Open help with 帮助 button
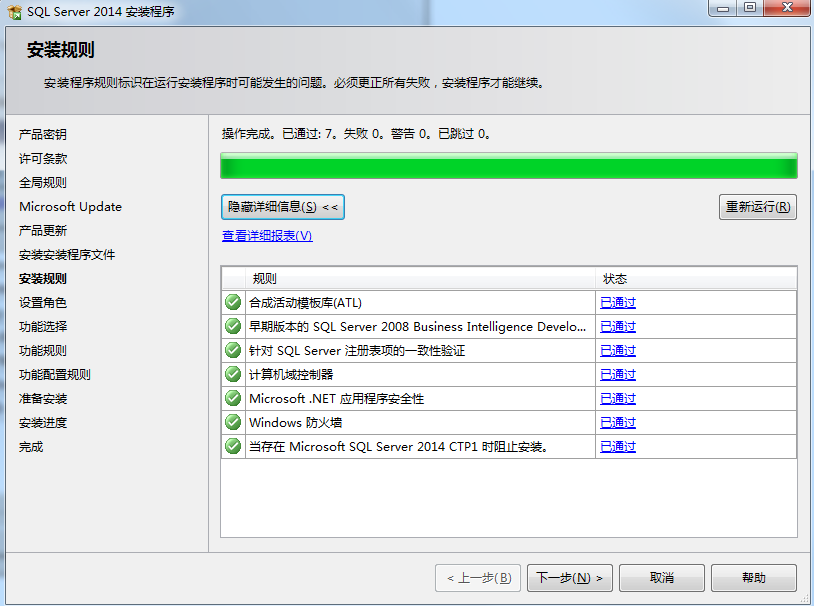This screenshot has height=606, width=814. click(753, 578)
